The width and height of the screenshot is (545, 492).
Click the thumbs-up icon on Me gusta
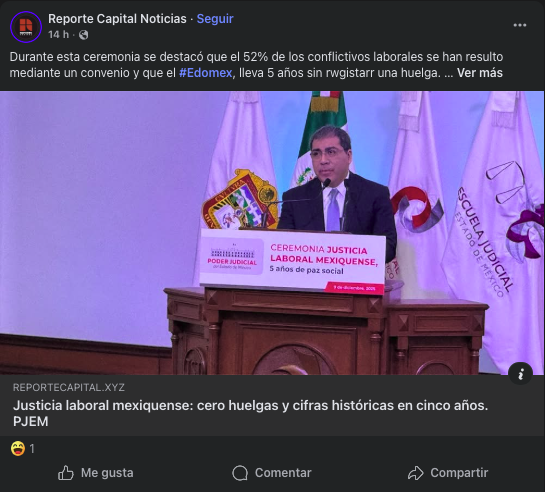pyautogui.click(x=66, y=473)
